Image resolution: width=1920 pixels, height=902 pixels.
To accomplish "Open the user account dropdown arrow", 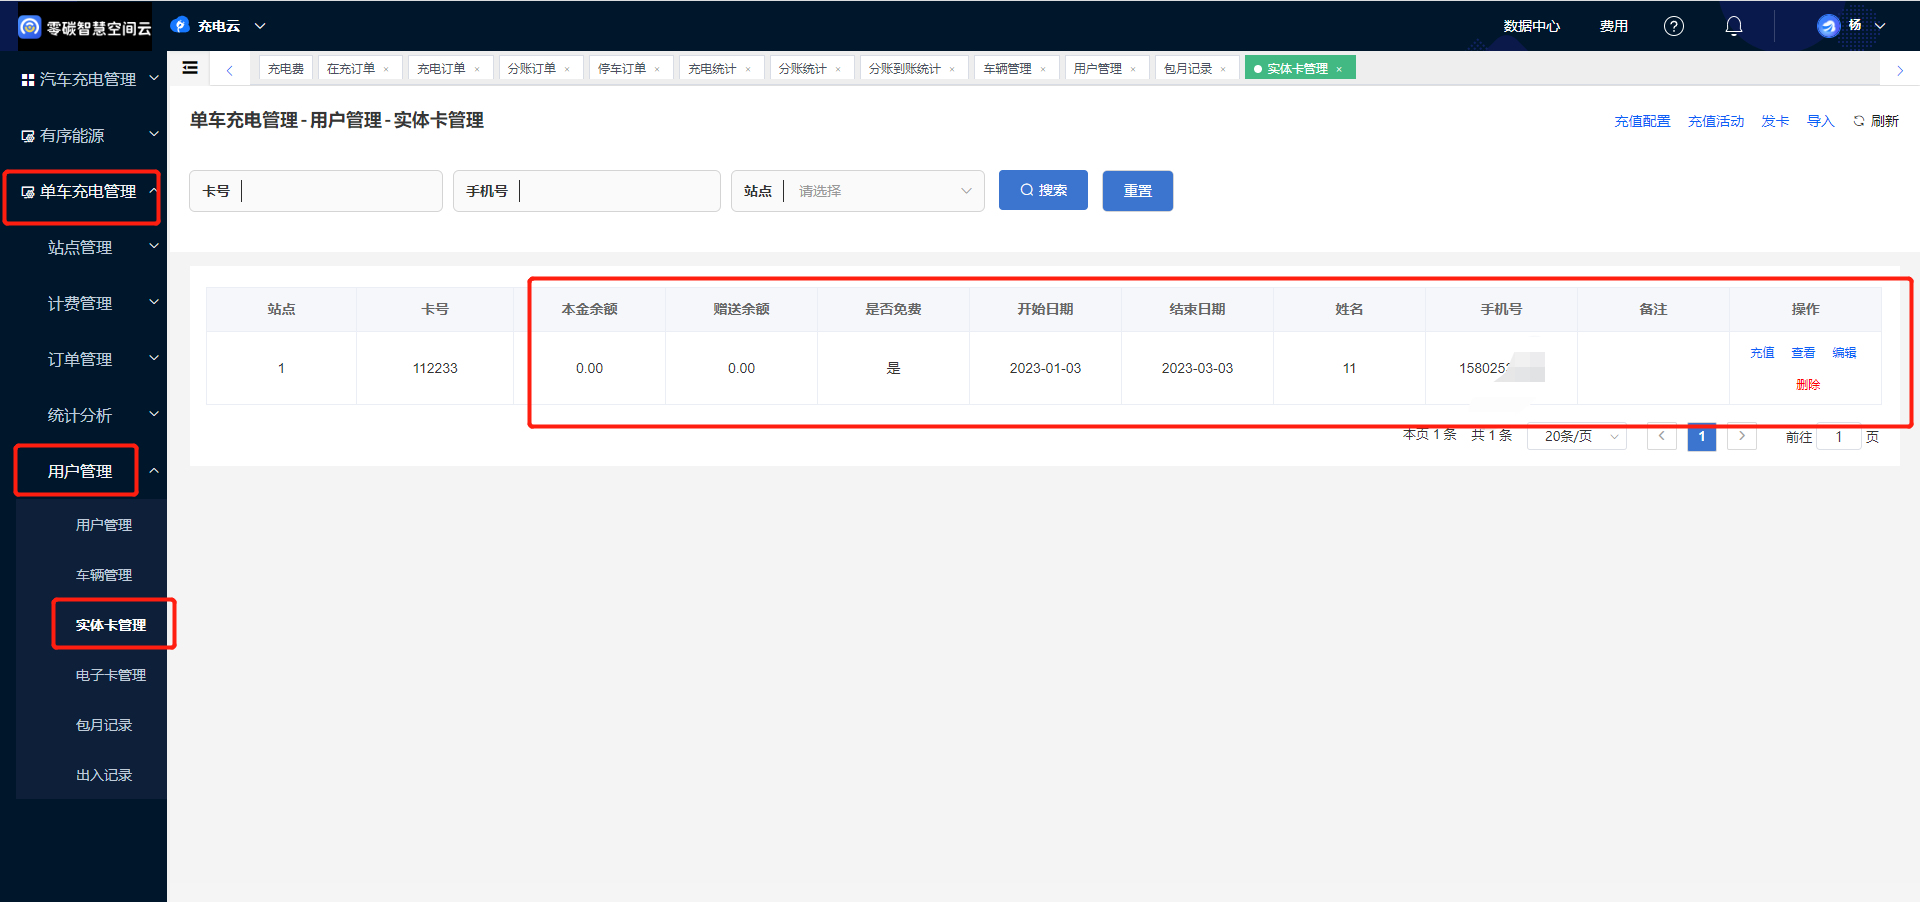I will [1880, 26].
